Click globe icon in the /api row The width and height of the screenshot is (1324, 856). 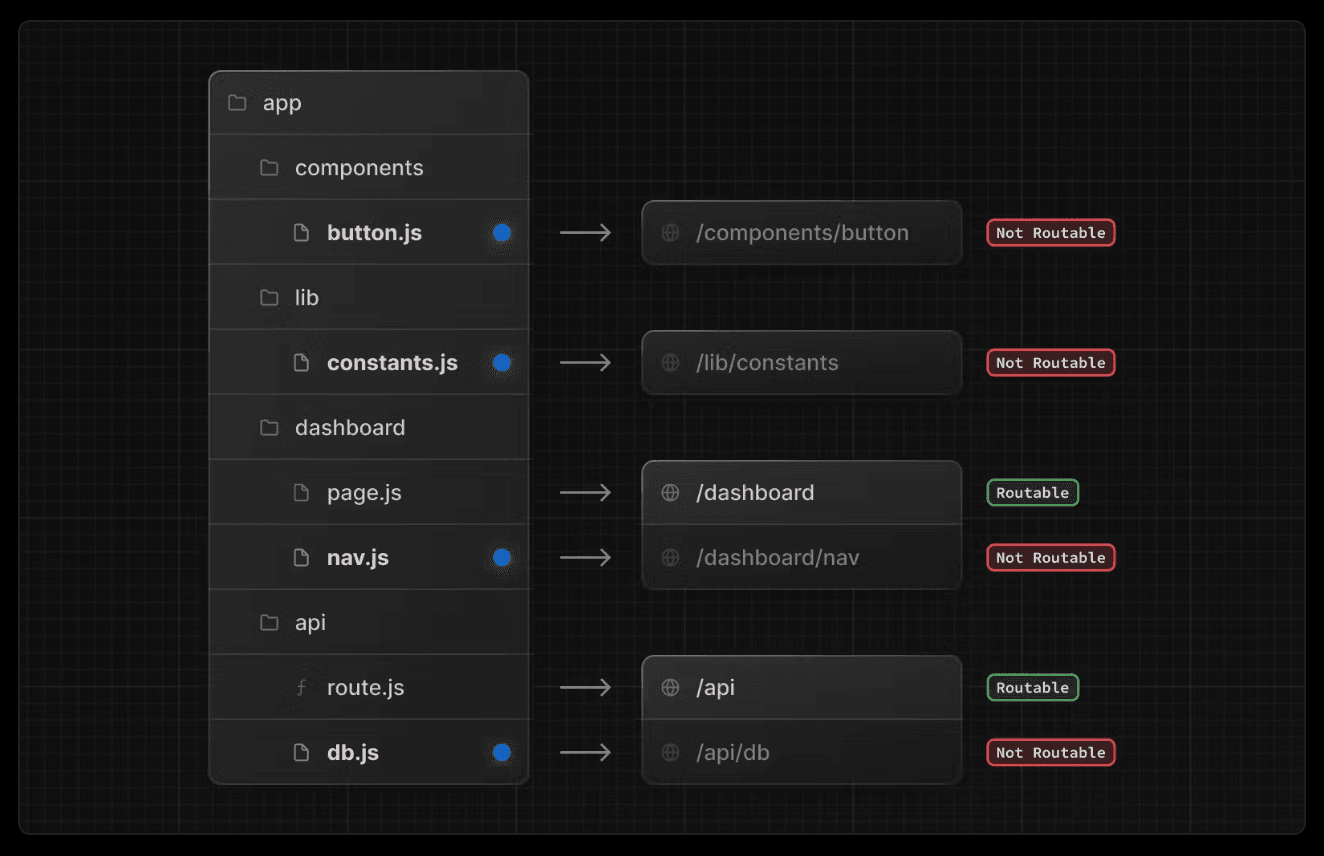click(671, 688)
